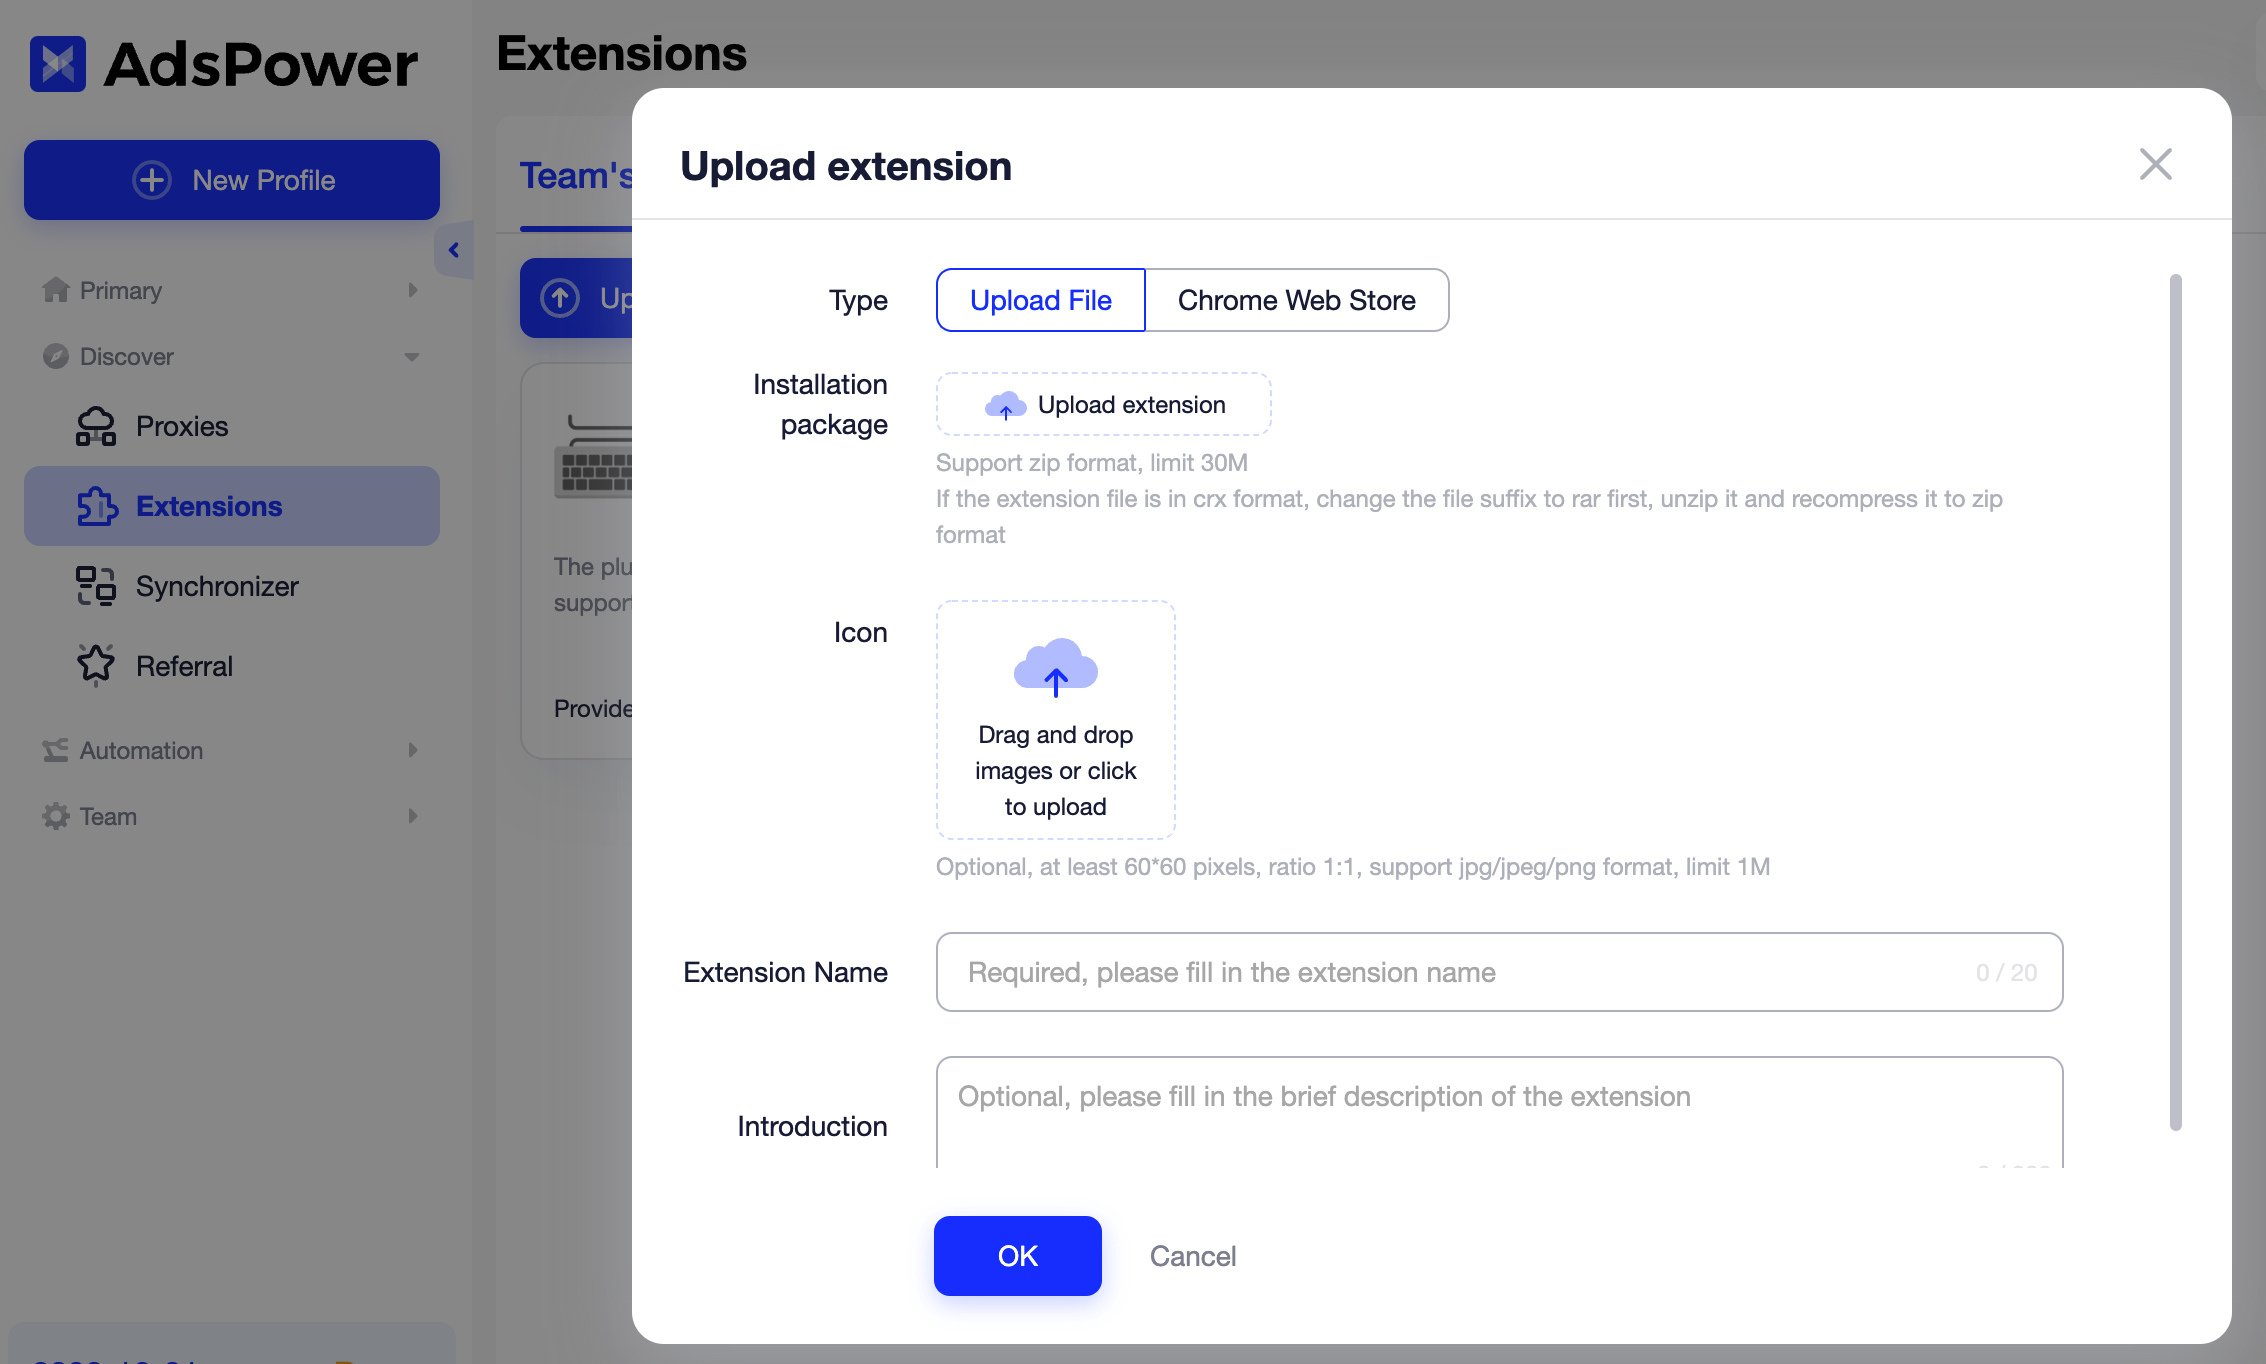Open the Referral page
The width and height of the screenshot is (2266, 1364).
184,665
